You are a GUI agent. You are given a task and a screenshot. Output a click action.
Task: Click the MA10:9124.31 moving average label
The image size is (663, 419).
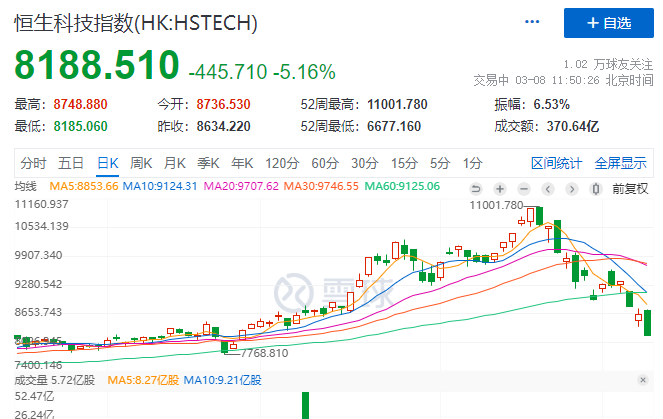click(160, 186)
